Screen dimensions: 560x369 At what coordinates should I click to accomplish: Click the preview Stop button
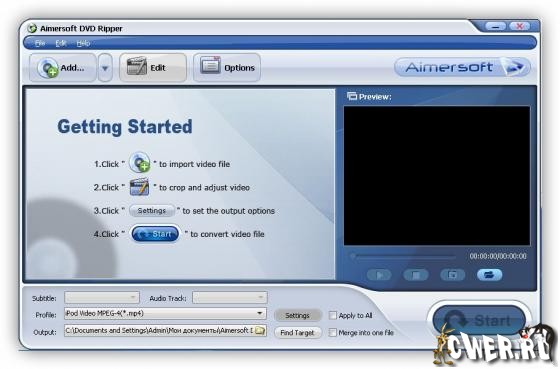click(x=416, y=275)
